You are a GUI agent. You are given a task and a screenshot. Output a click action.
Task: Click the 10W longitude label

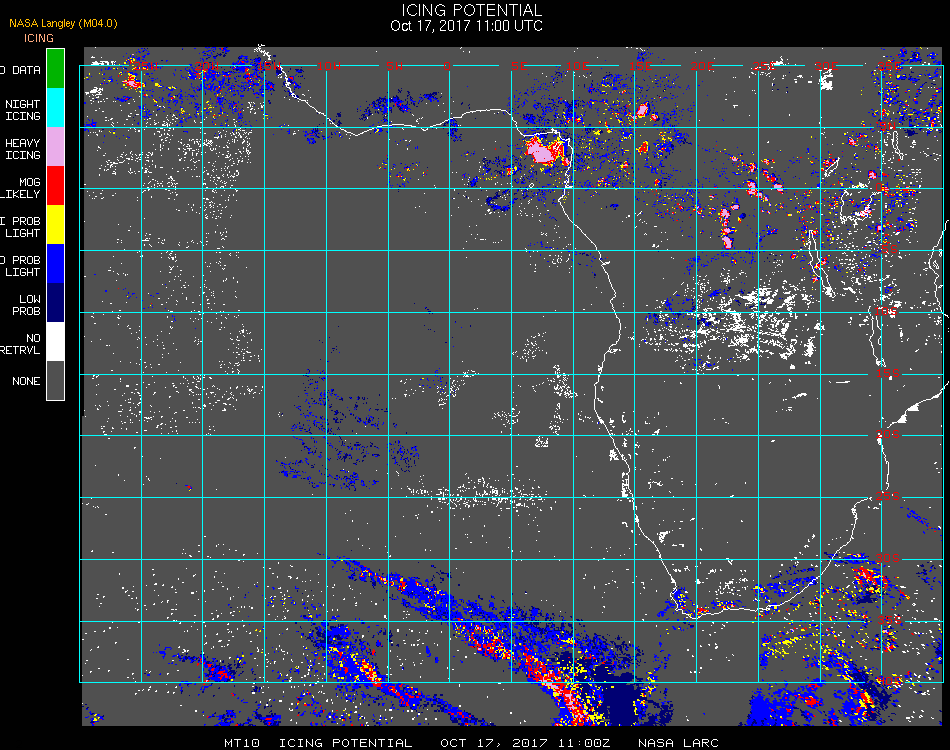coord(330,66)
